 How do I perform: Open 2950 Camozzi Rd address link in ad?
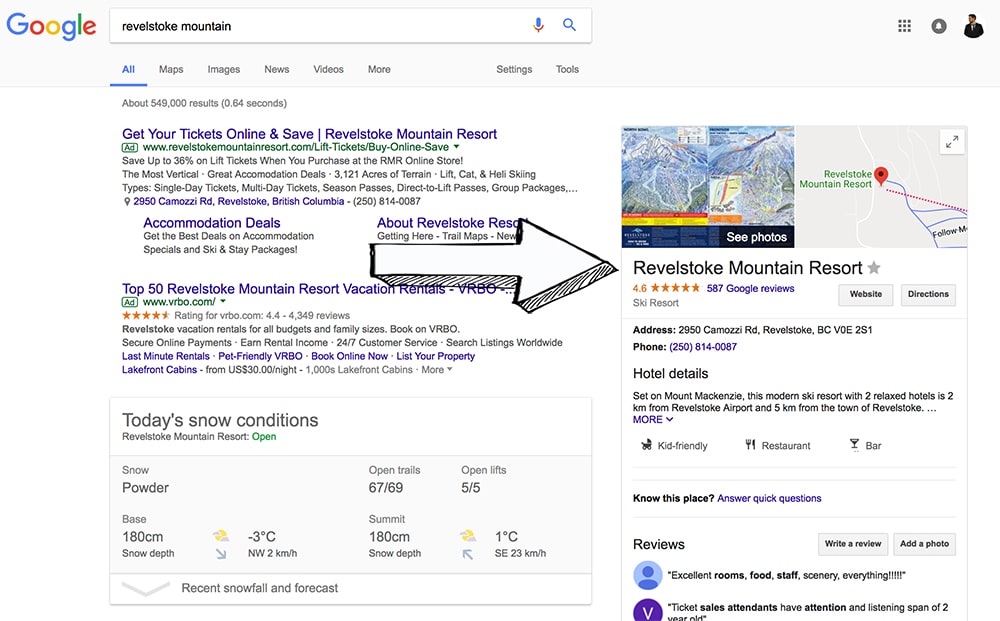(x=239, y=201)
